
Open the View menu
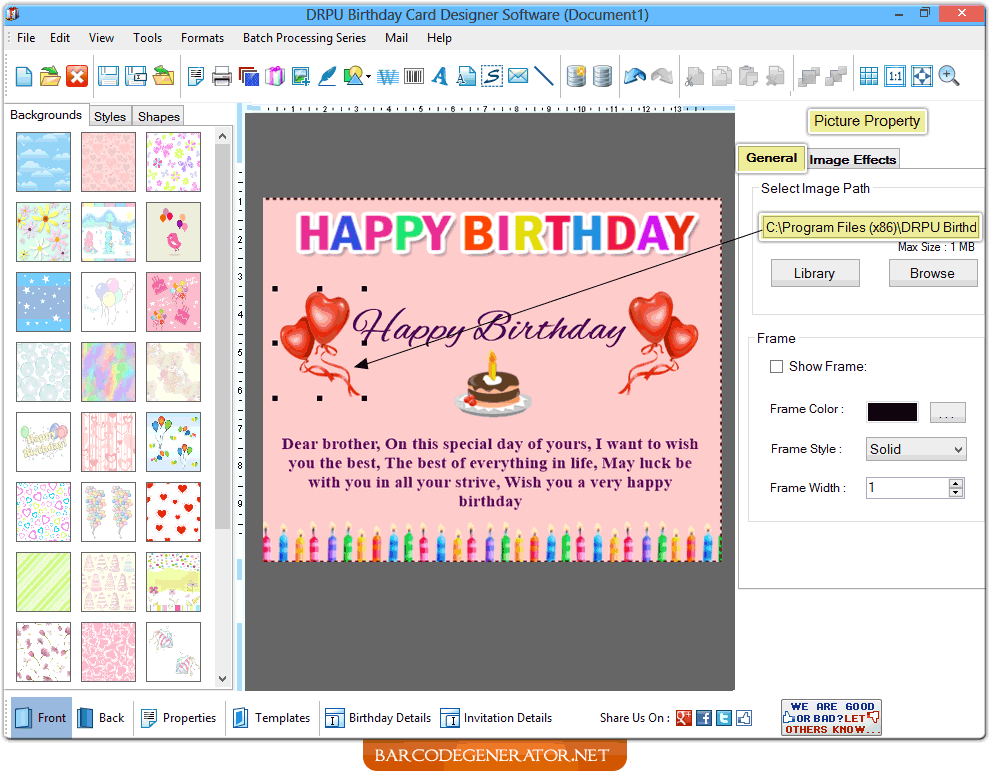101,38
